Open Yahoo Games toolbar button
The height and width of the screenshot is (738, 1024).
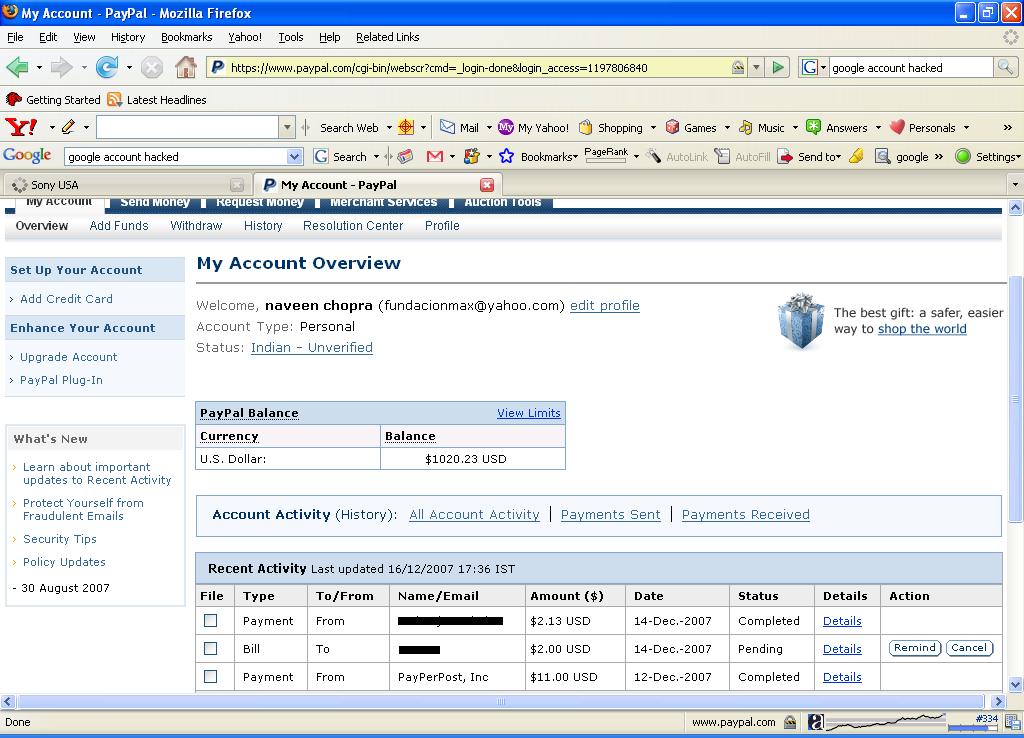click(692, 127)
